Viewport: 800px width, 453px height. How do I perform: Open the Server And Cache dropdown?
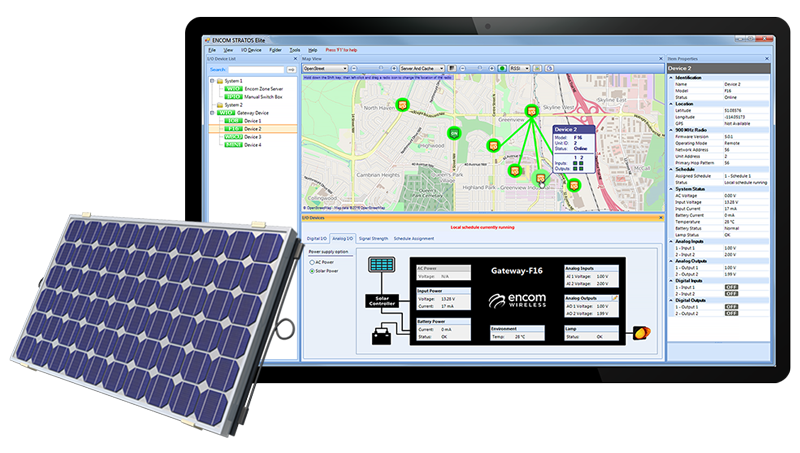pyautogui.click(x=422, y=68)
